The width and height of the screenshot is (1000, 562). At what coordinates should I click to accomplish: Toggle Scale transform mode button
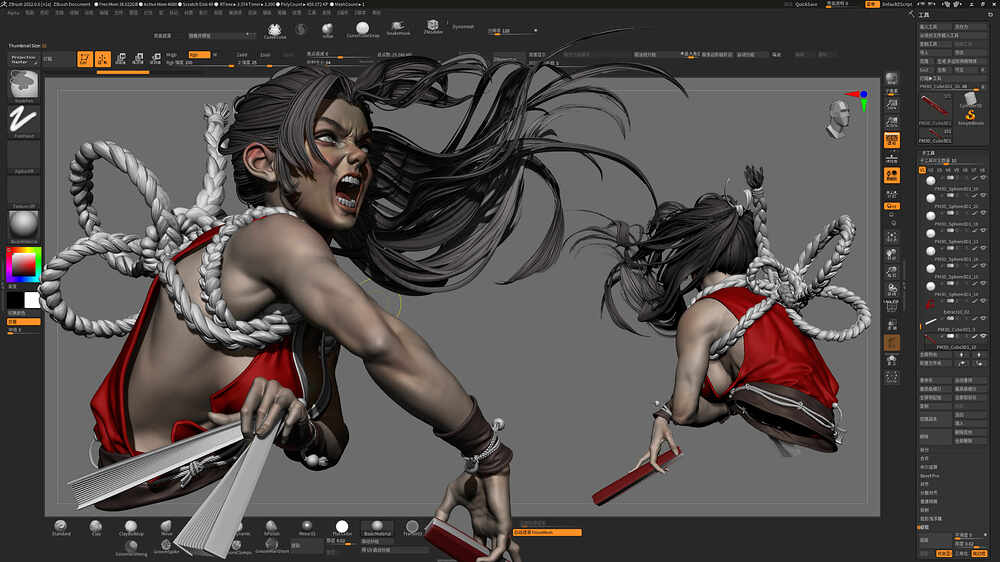[x=138, y=59]
